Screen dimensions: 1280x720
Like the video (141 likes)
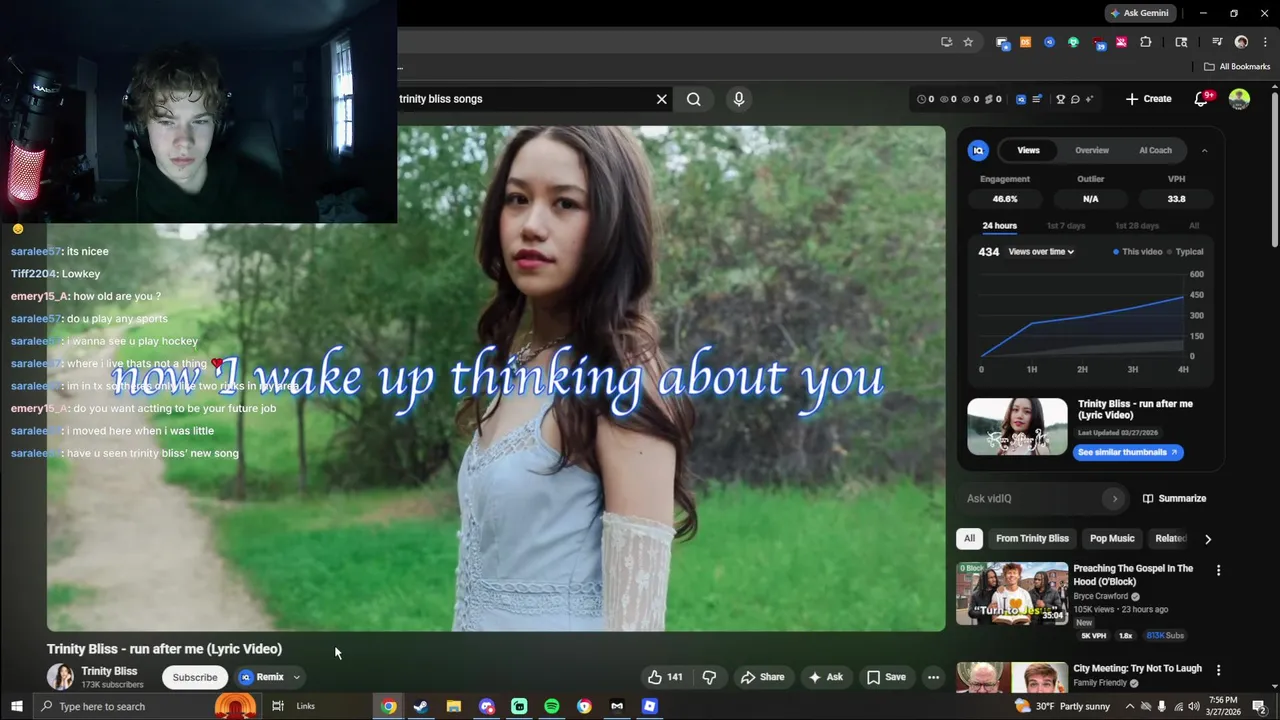point(665,677)
